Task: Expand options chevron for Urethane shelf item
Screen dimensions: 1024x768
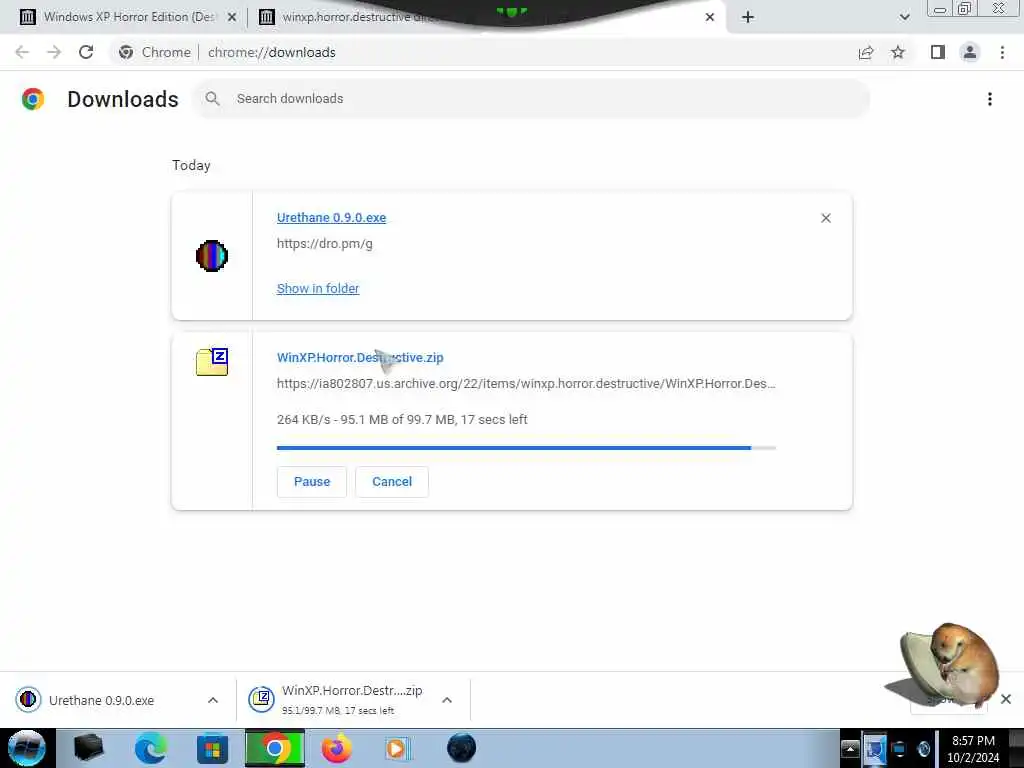Action: click(x=213, y=700)
